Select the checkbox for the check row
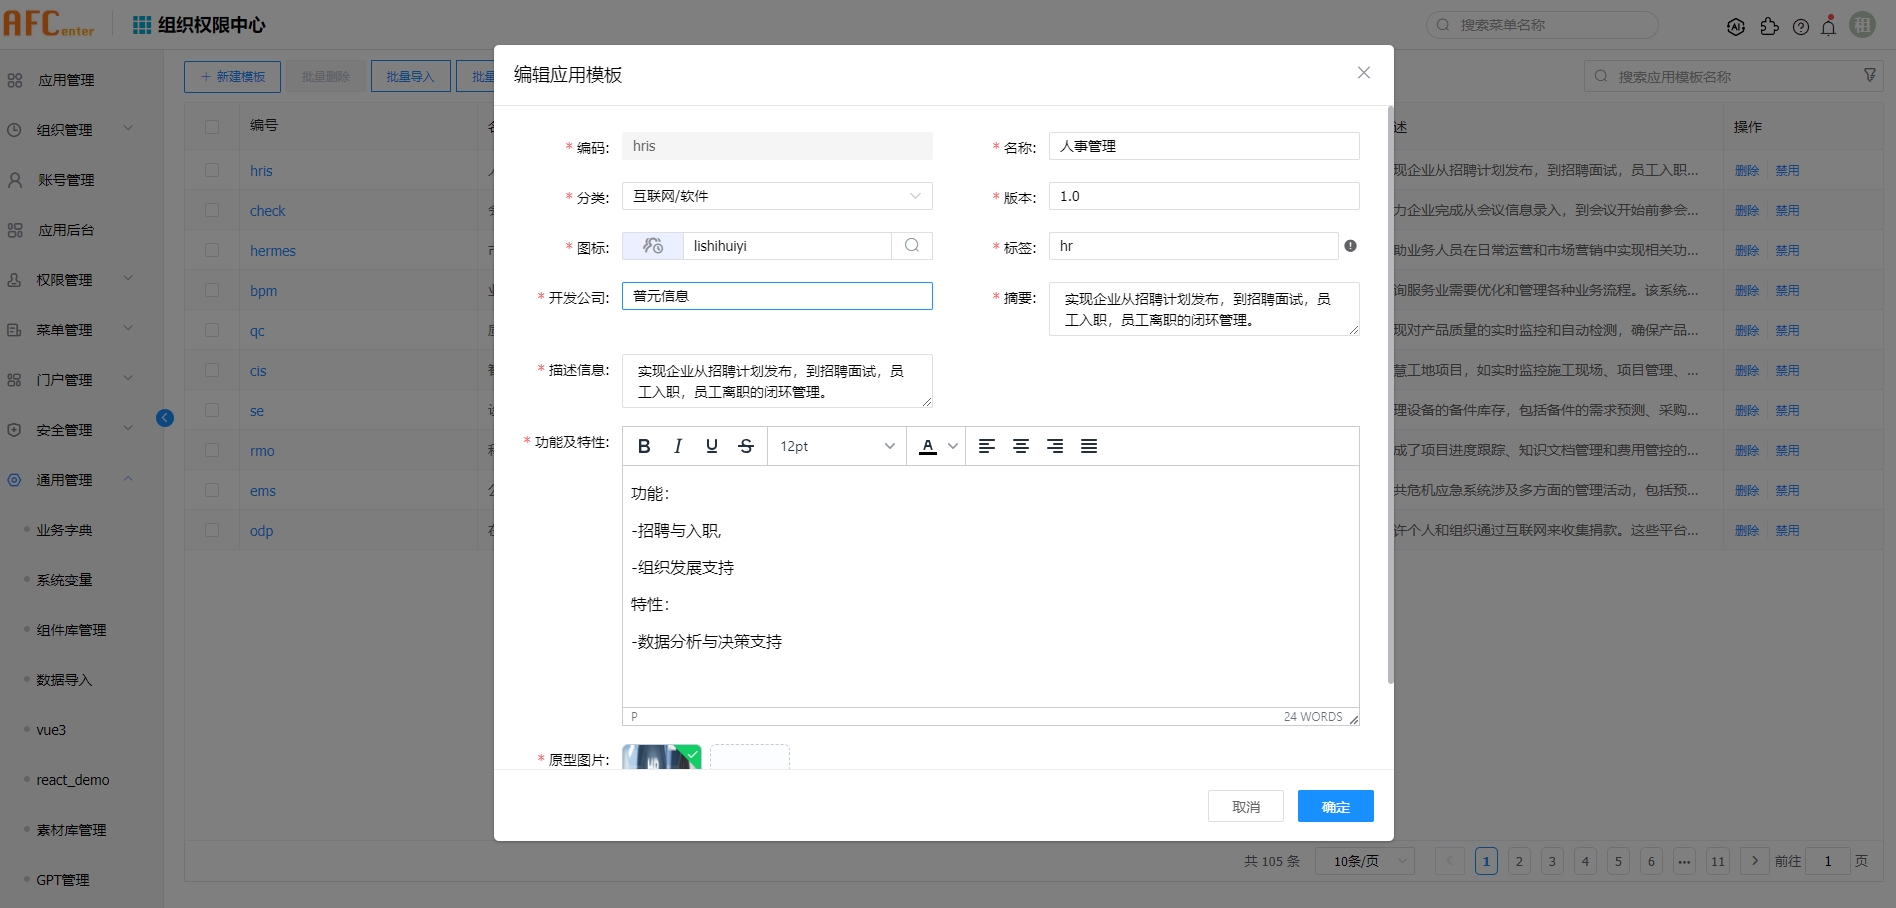 coord(212,211)
